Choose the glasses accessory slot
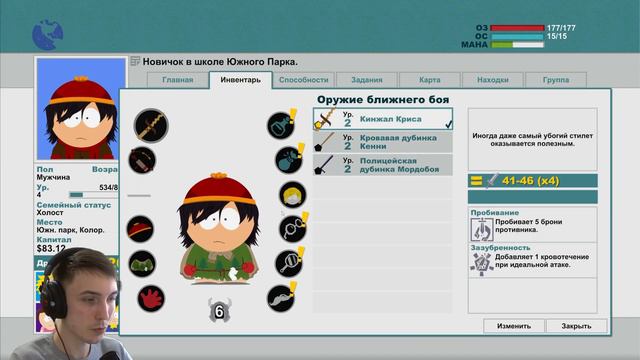Viewport: 640px width, 360px height. pyautogui.click(x=293, y=229)
